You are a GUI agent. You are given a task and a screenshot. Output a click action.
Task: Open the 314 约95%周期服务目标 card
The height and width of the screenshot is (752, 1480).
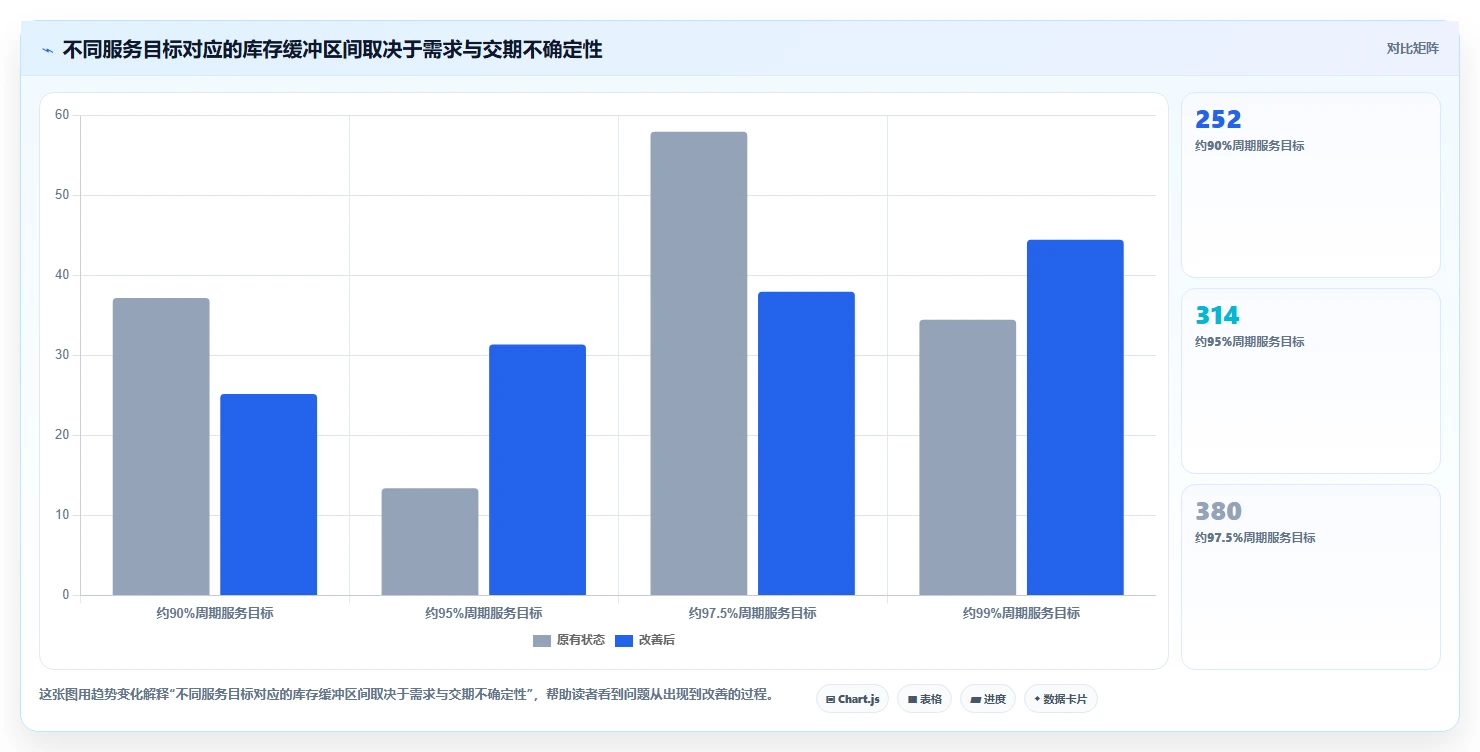click(x=1310, y=381)
